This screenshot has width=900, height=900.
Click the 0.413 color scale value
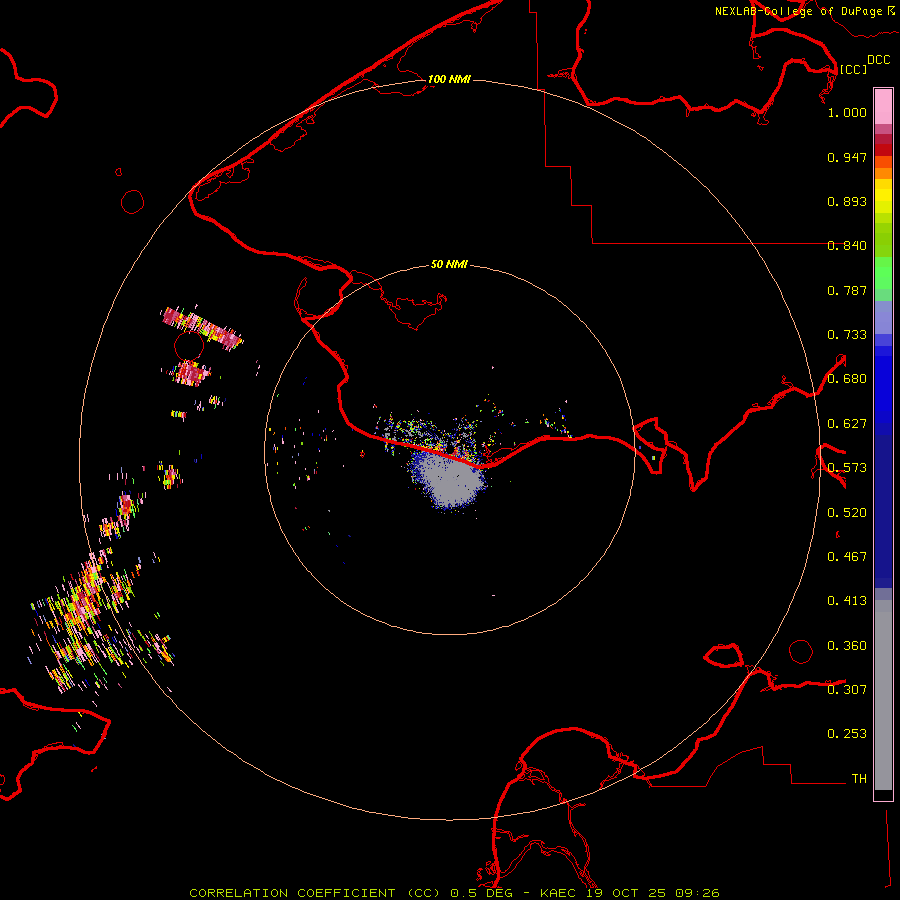[x=847, y=601]
